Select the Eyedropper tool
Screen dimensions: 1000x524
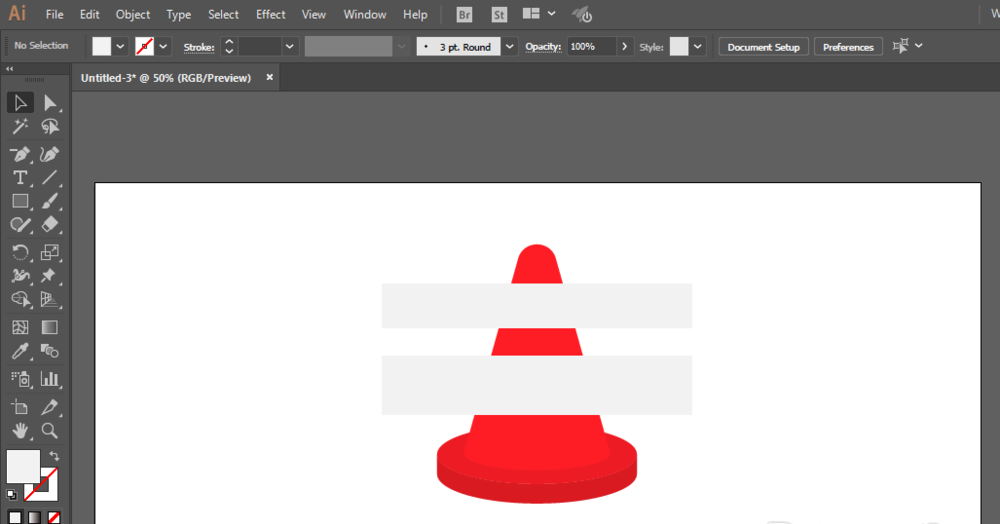(x=20, y=351)
